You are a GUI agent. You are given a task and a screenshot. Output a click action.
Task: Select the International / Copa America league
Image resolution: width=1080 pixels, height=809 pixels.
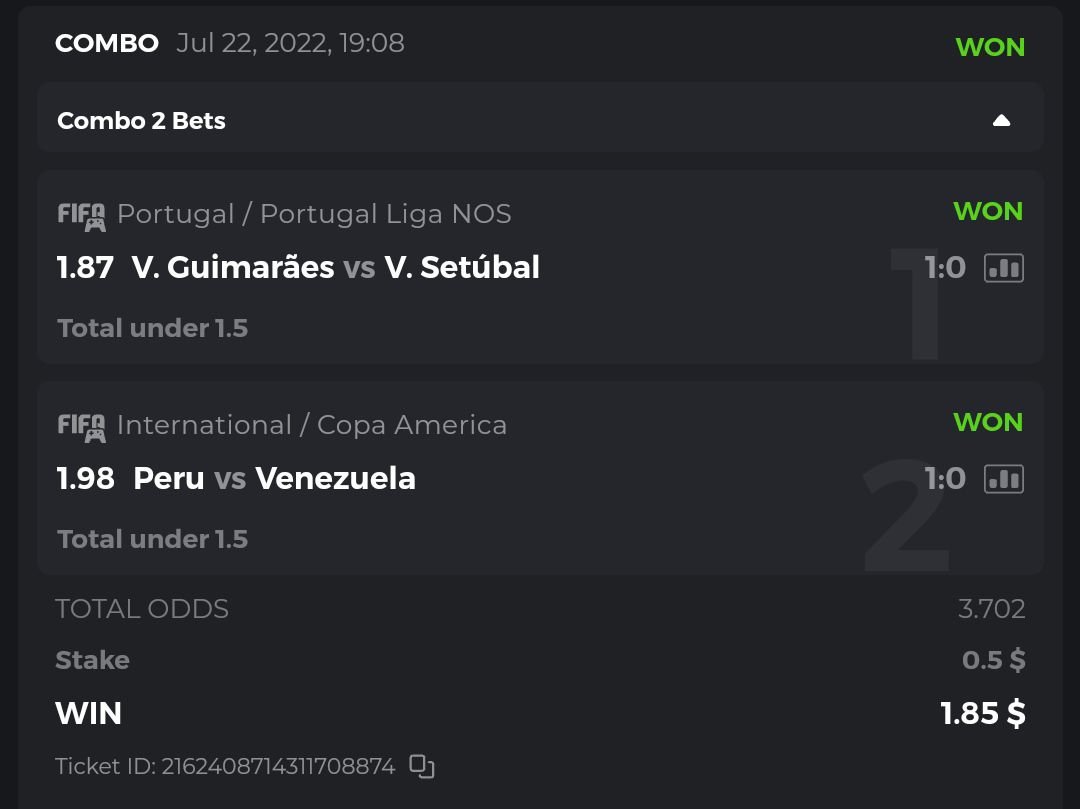tap(312, 425)
